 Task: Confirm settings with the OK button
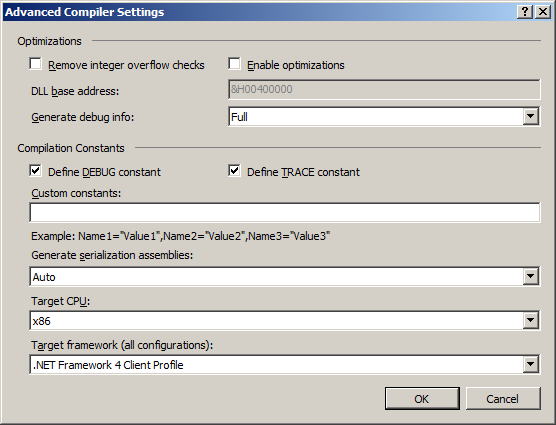tap(422, 399)
